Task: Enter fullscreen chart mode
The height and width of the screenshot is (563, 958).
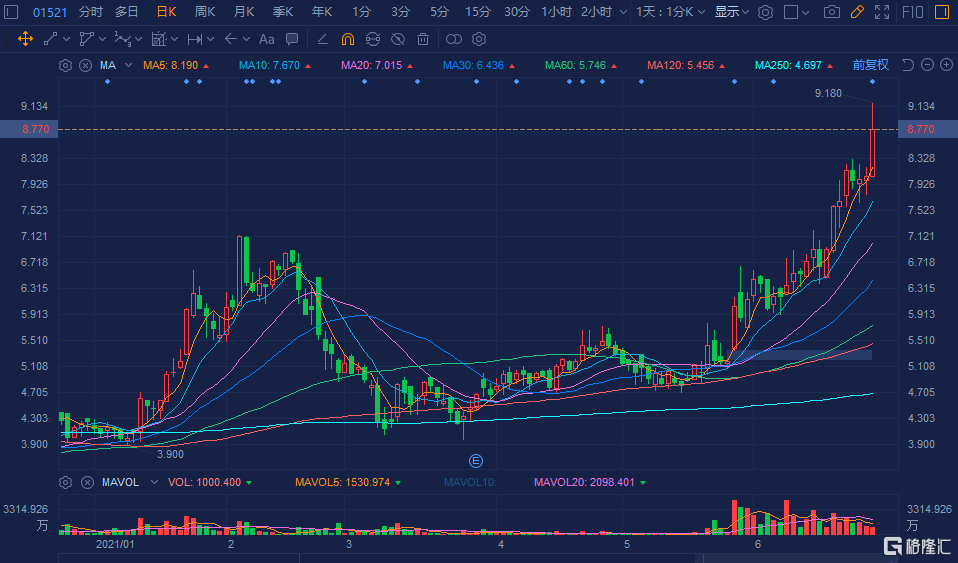Action: (881, 12)
